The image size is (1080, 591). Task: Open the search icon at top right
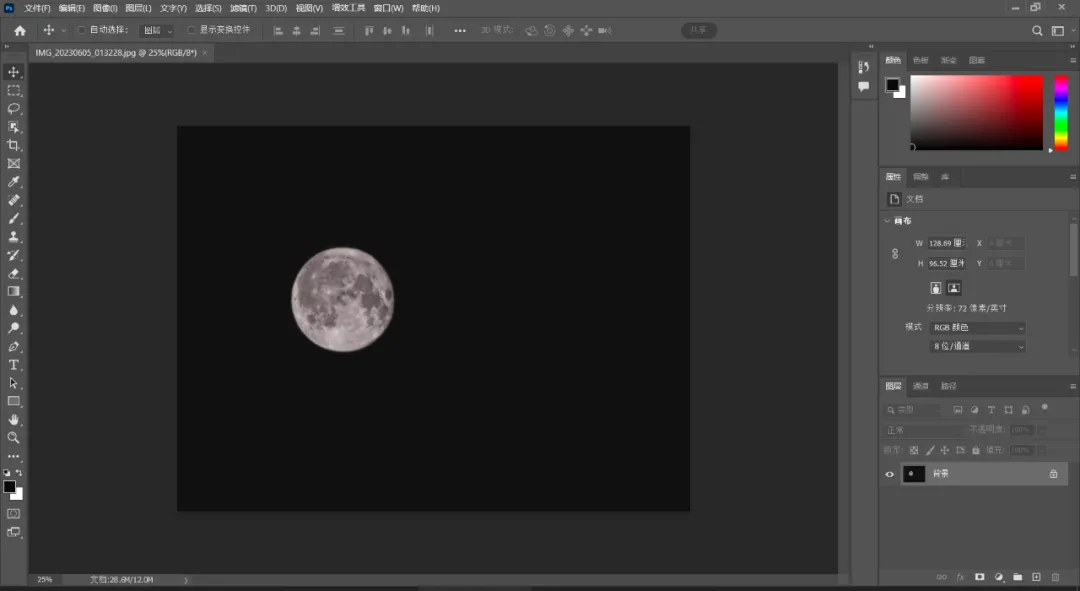pyautogui.click(x=1037, y=30)
